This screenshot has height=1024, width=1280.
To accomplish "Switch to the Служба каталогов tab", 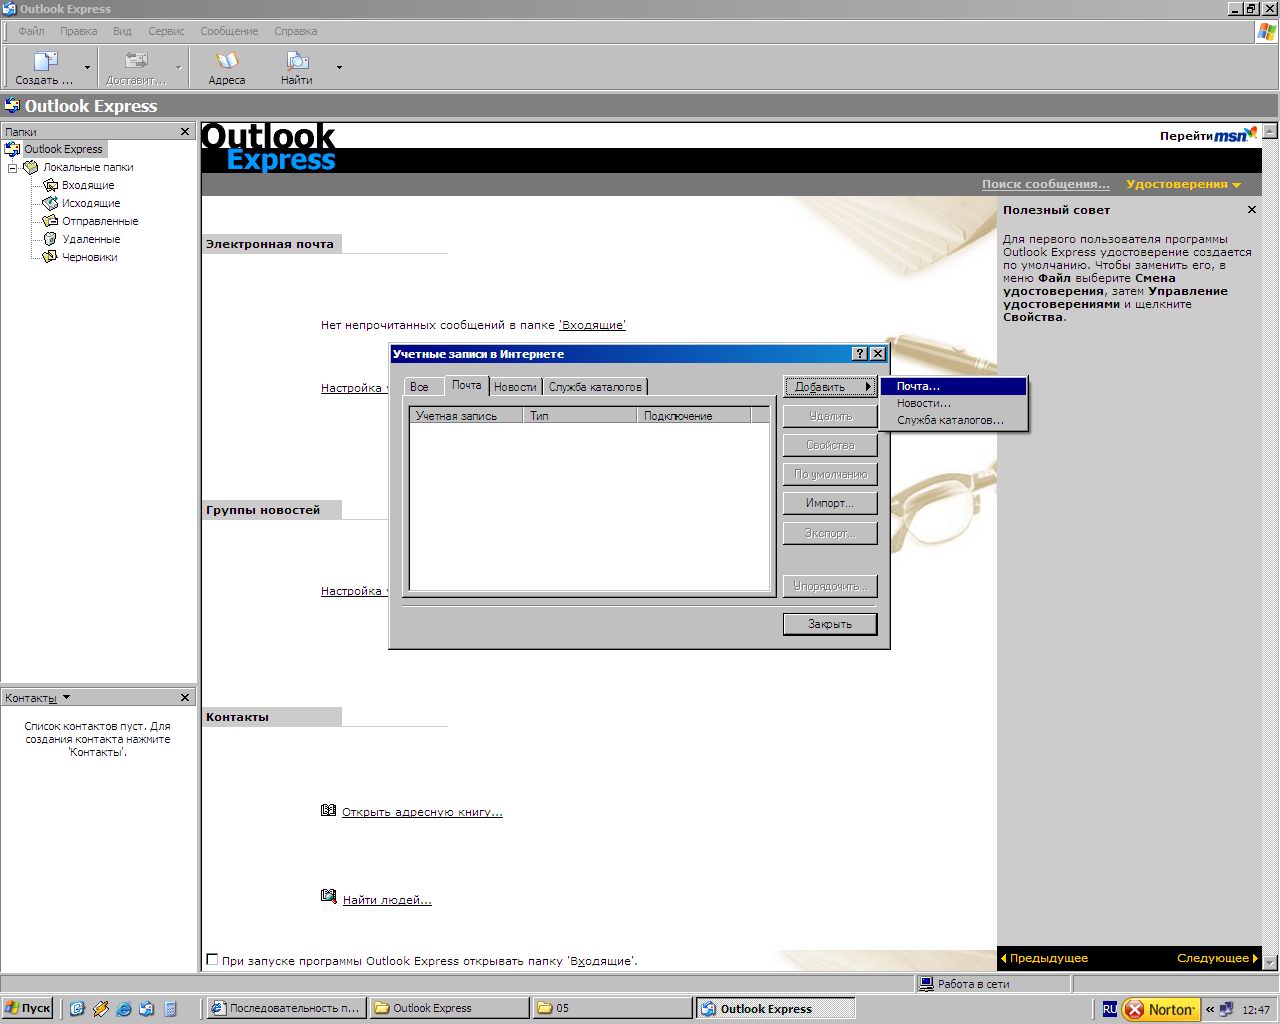I will [x=595, y=387].
